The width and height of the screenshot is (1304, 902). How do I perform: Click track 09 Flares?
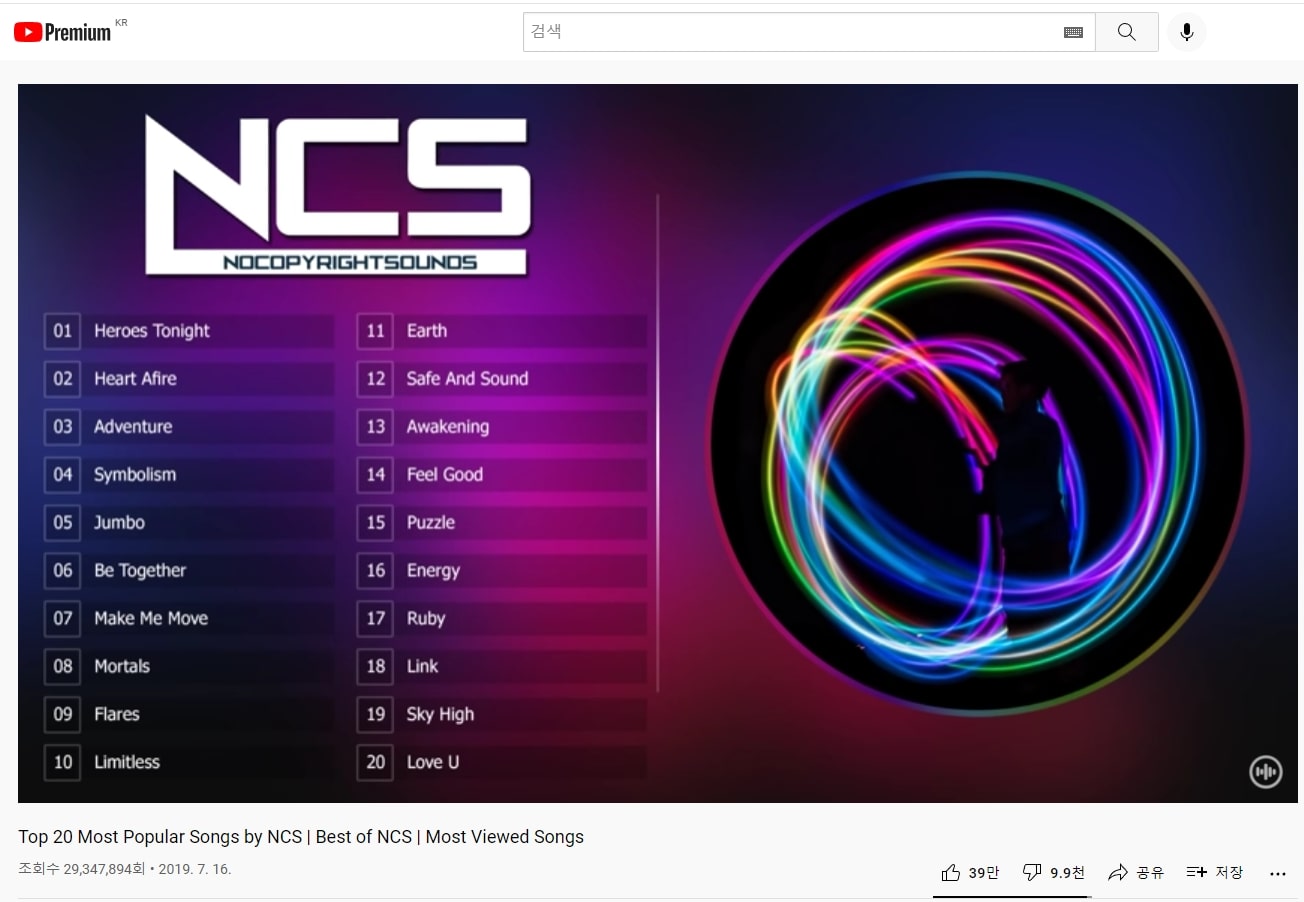189,715
